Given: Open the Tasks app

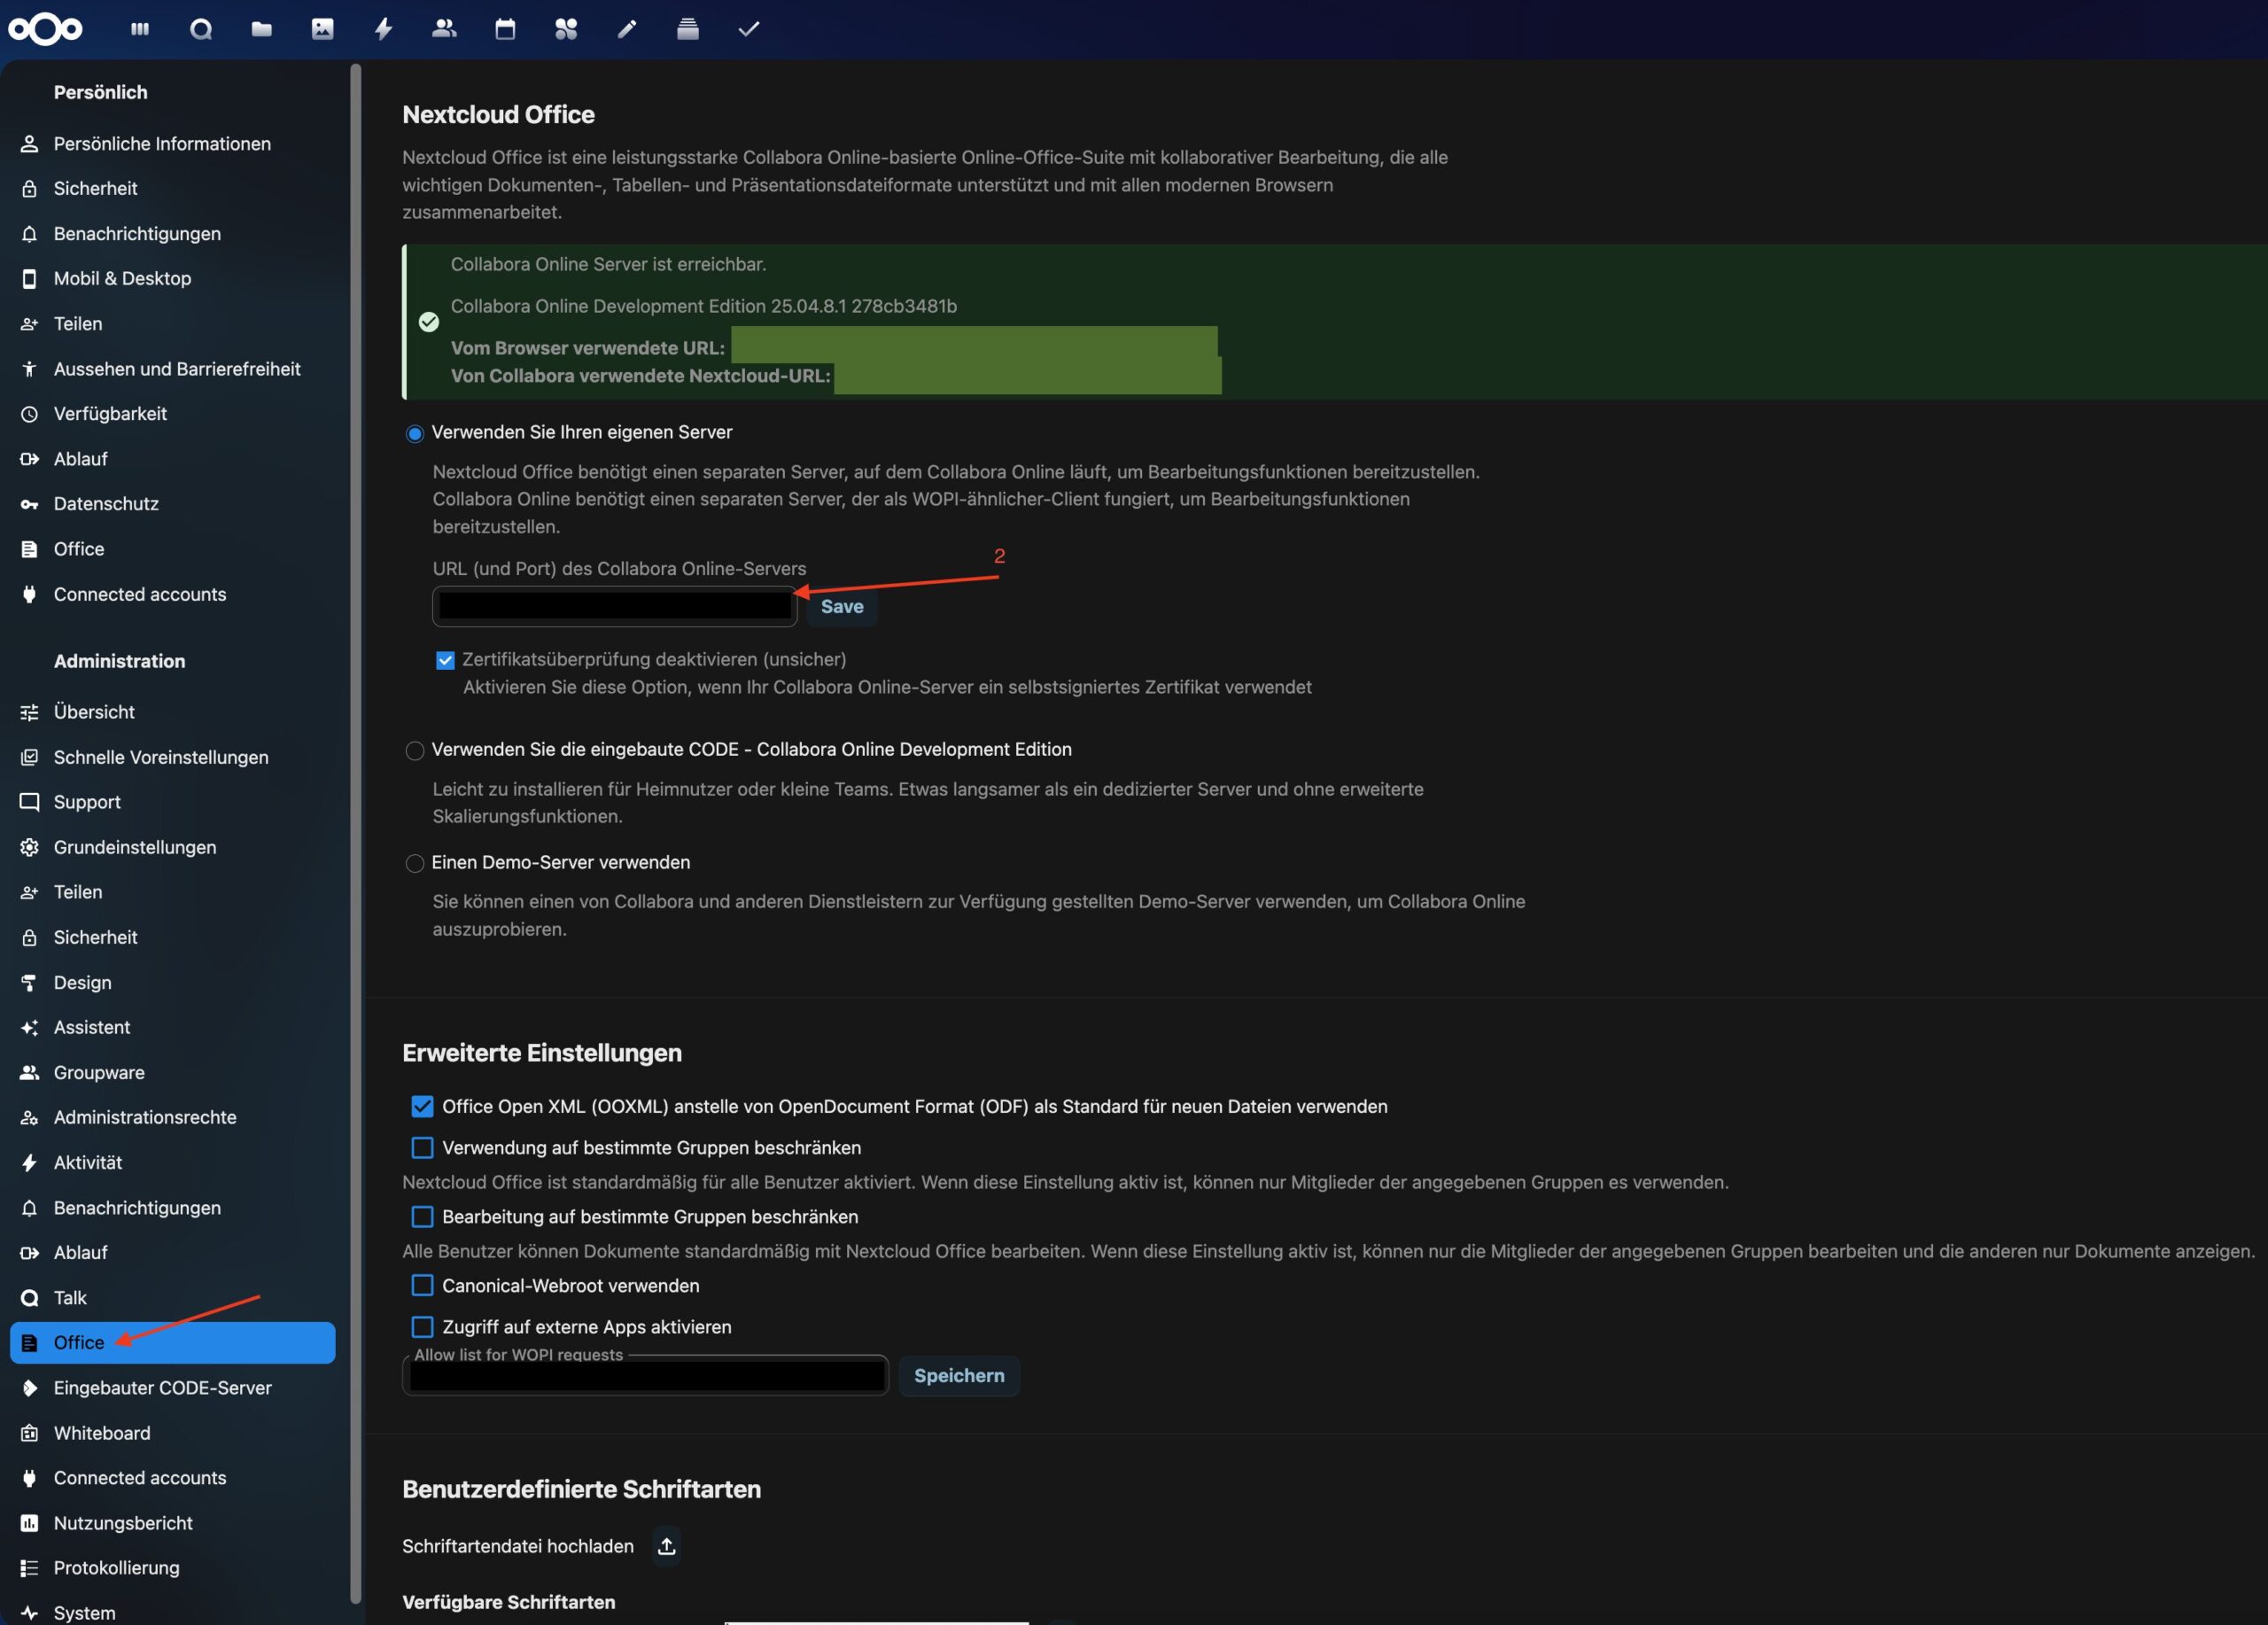Looking at the screenshot, I should (x=748, y=29).
